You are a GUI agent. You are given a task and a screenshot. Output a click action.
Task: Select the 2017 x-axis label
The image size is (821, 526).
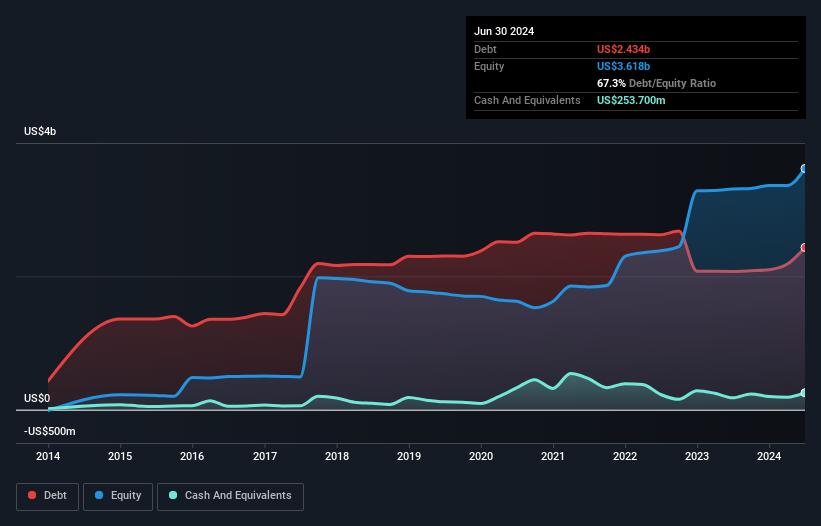265,456
